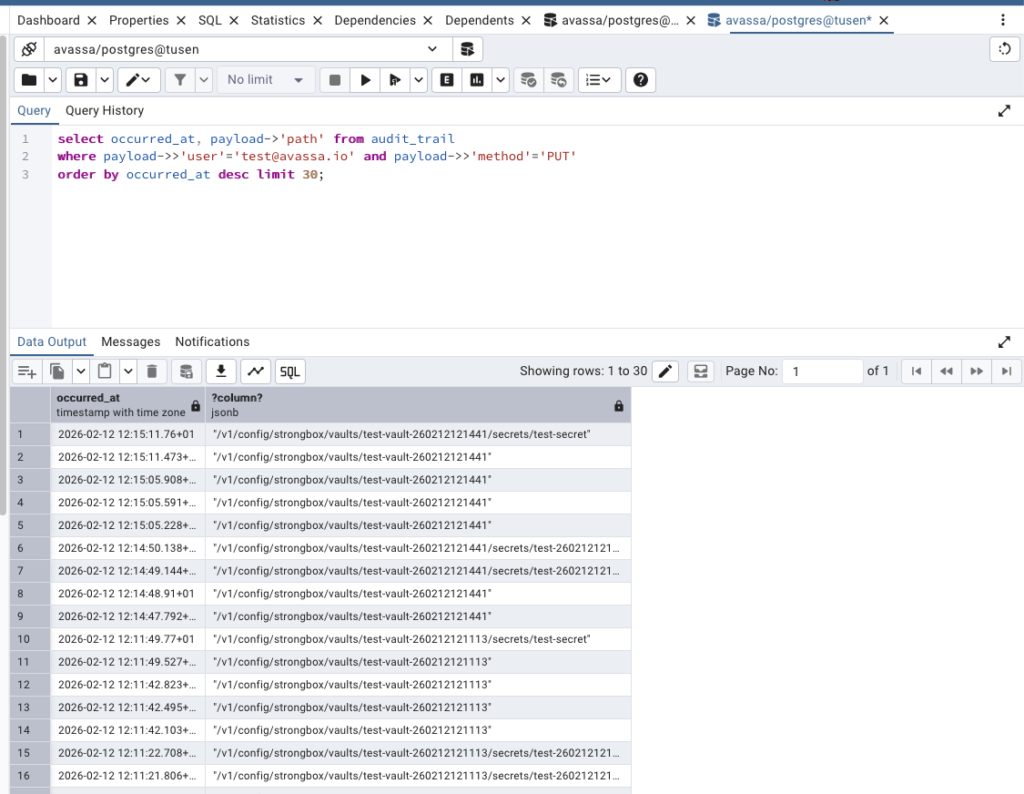Click the Explain Analyze chart icon
The height and width of the screenshot is (794, 1024).
477,80
